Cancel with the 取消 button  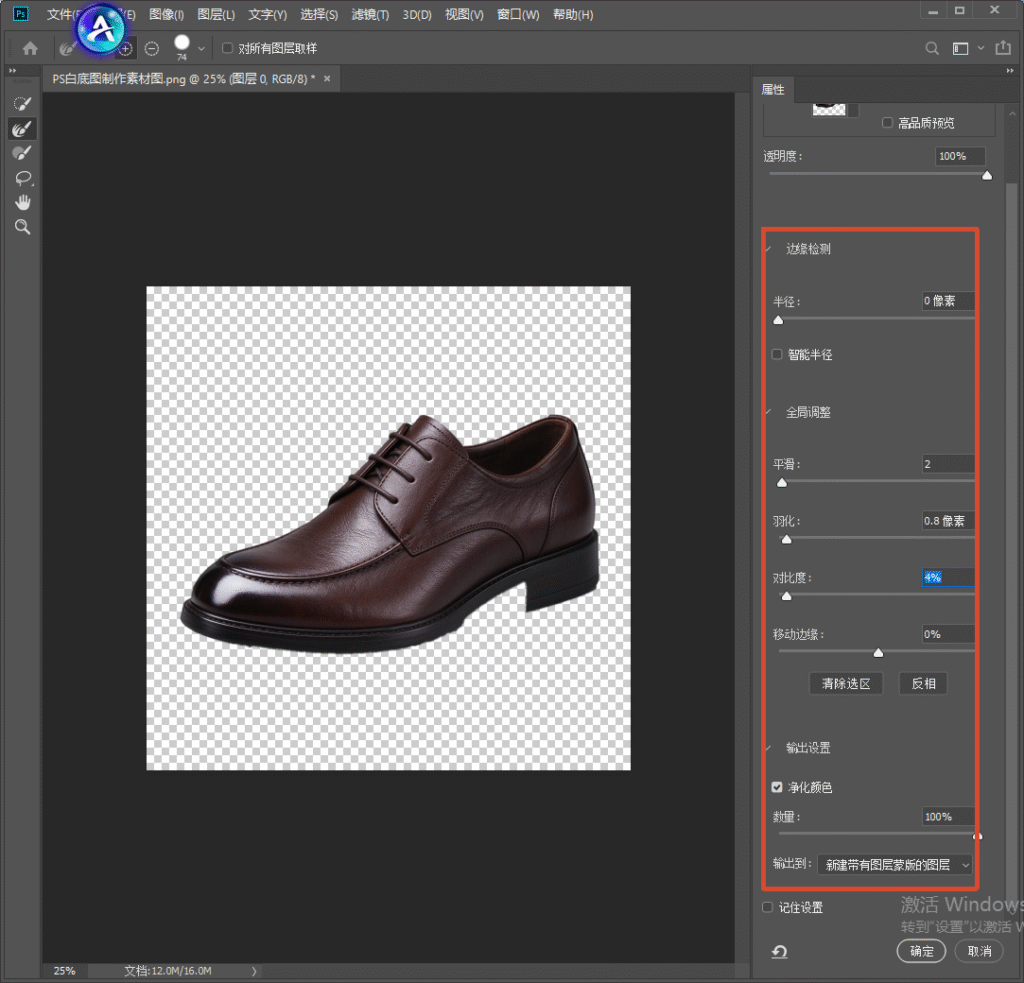[x=980, y=951]
